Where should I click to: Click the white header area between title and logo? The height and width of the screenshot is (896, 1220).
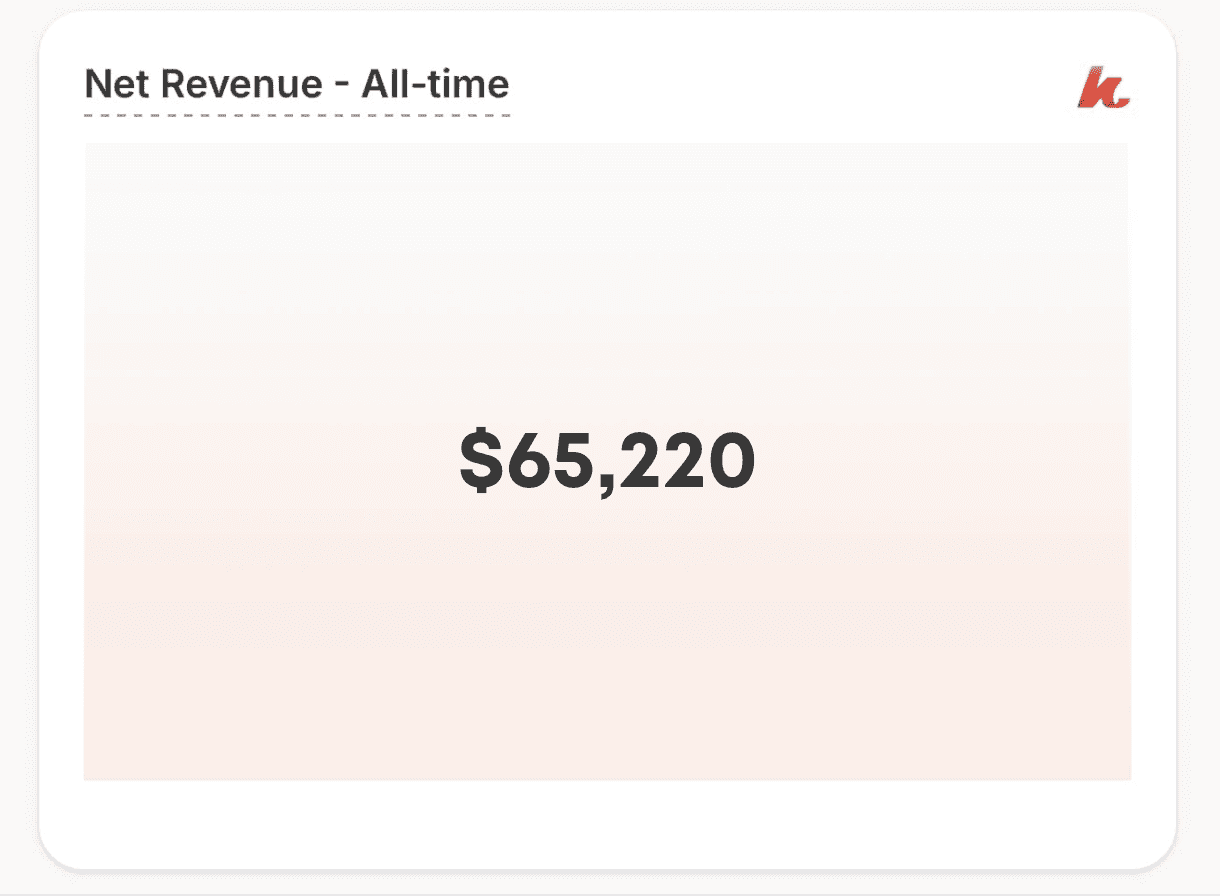[790, 85]
